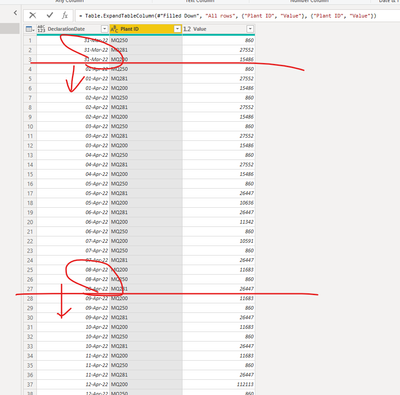Click the Plant ID cell in row 12
The height and width of the screenshot is (395, 400).
pyautogui.click(x=146, y=145)
